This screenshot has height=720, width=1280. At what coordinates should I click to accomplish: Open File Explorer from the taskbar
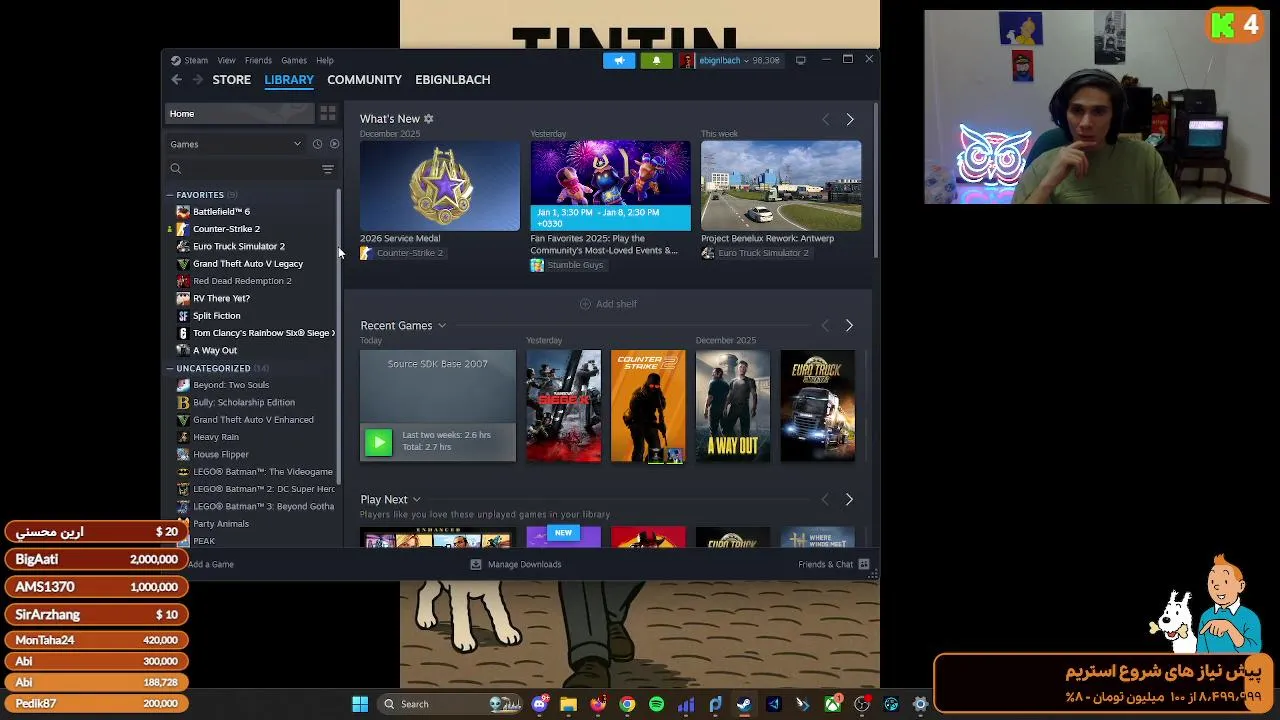point(568,704)
